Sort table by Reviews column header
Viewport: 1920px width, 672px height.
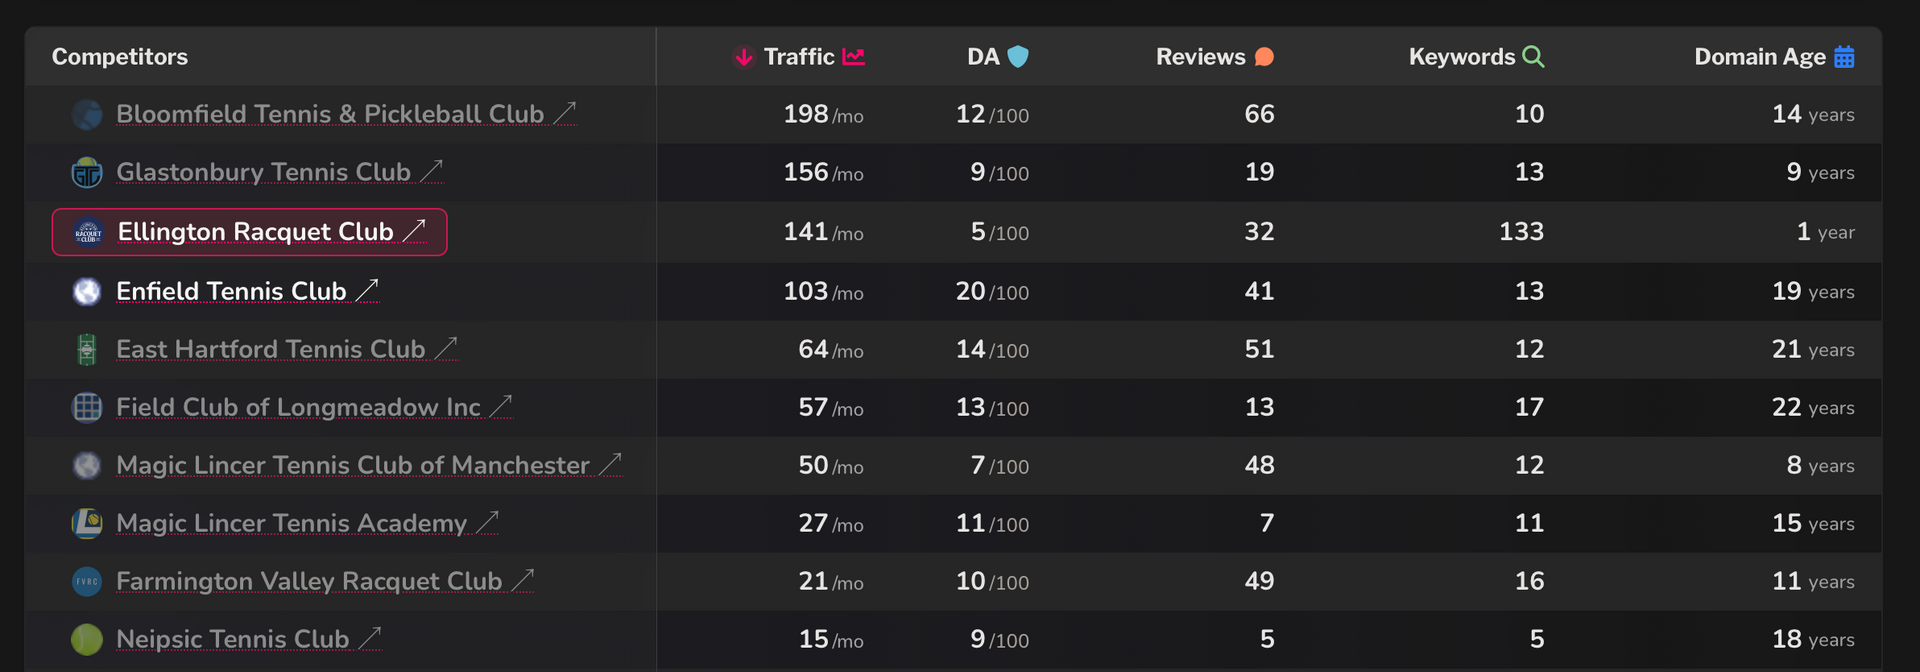coord(1200,57)
